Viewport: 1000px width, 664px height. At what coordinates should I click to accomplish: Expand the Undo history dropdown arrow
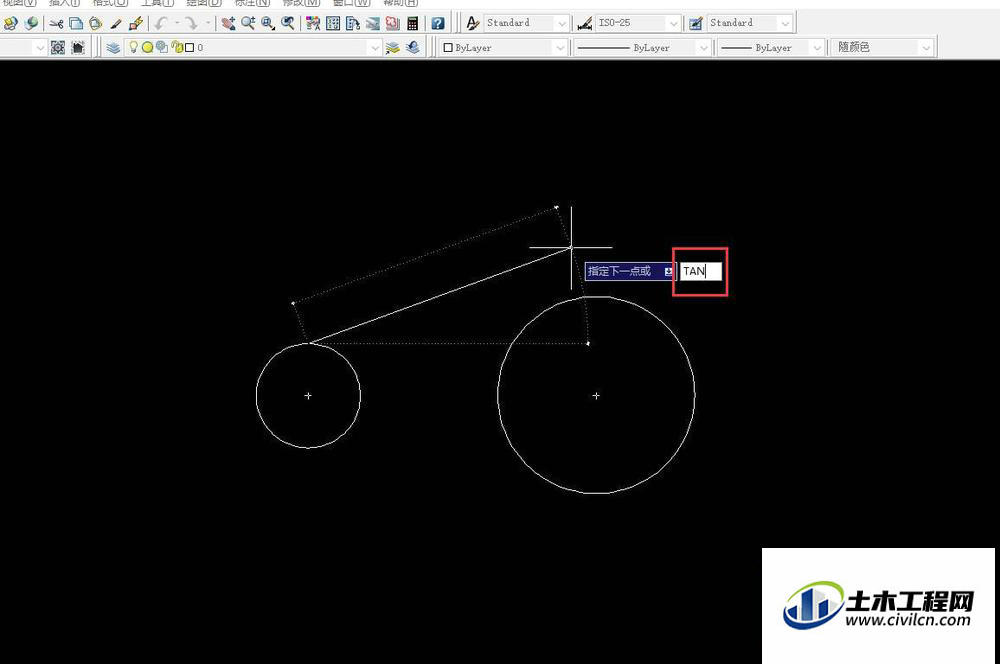click(177, 24)
